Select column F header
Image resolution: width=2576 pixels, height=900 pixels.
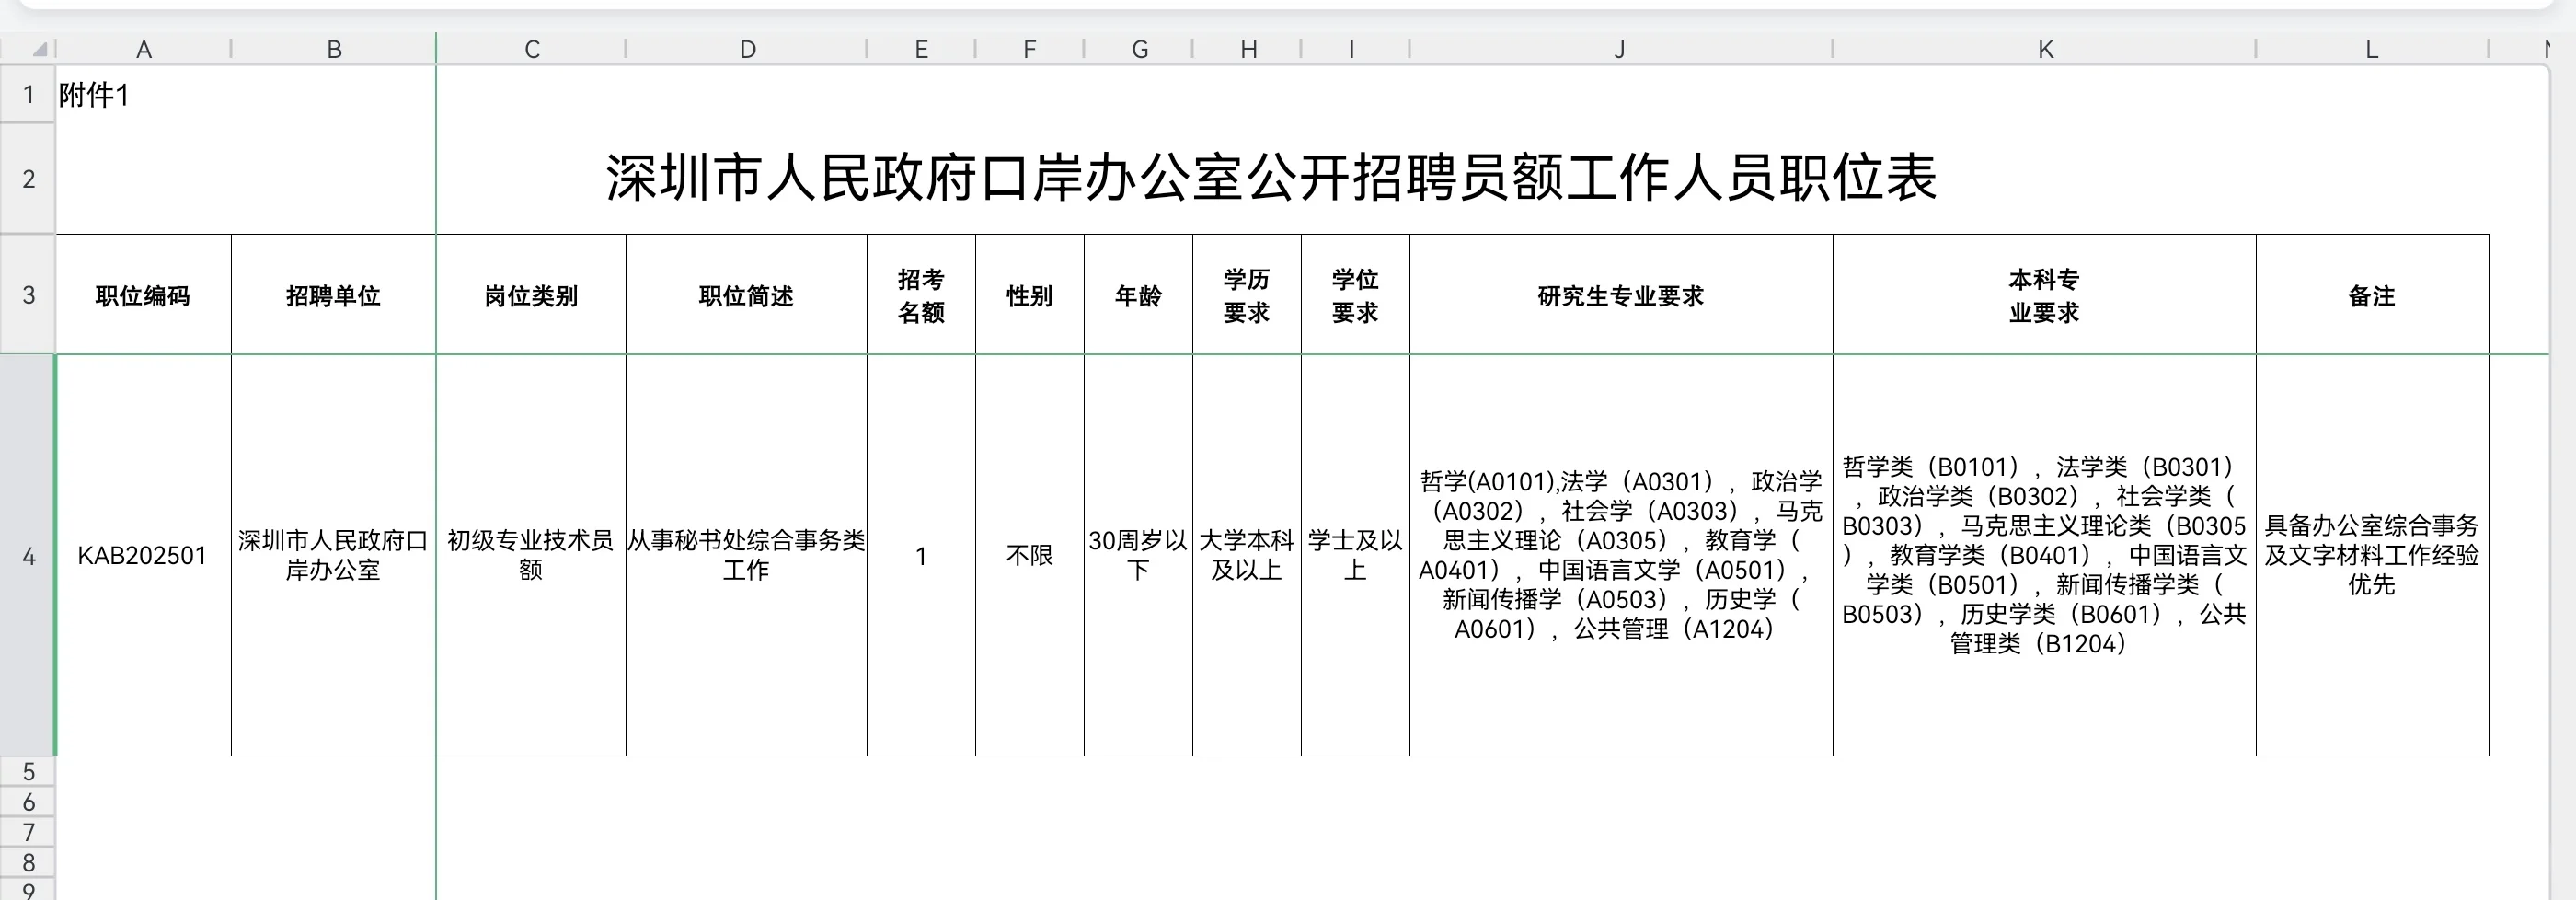[1030, 49]
